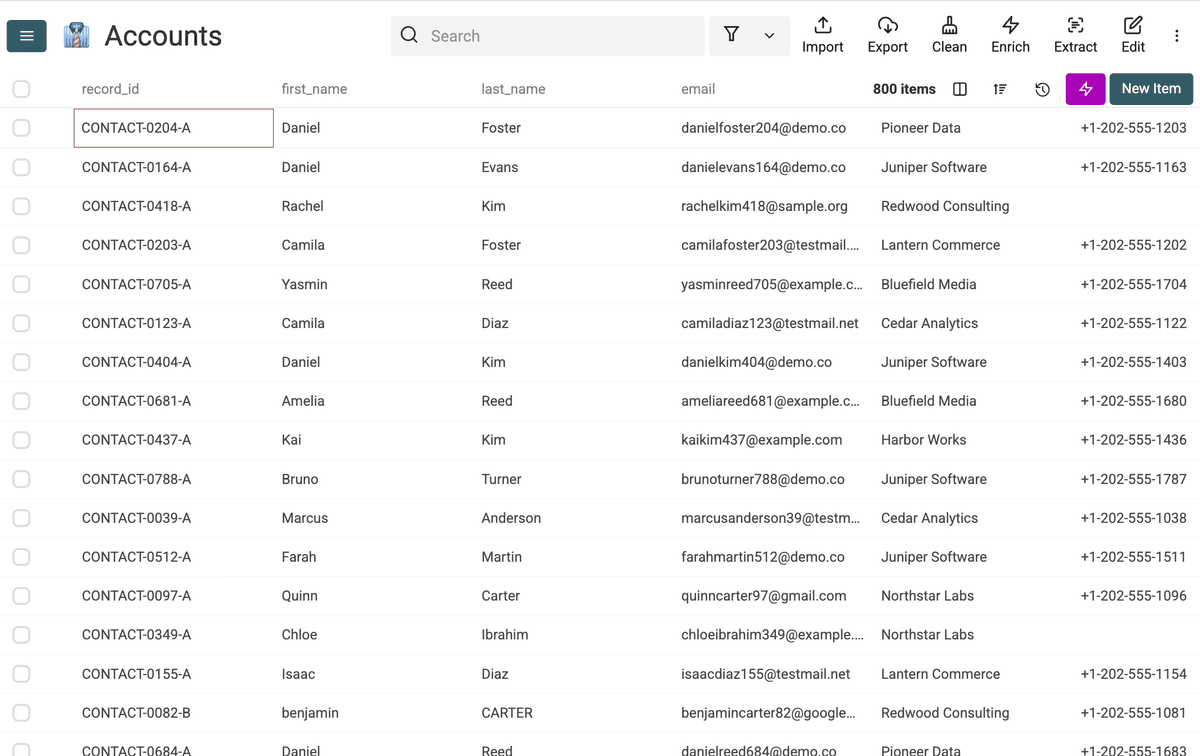Screen dimensions: 1200x756
Task: Click the purple lightning action button
Action: click(x=1085, y=89)
